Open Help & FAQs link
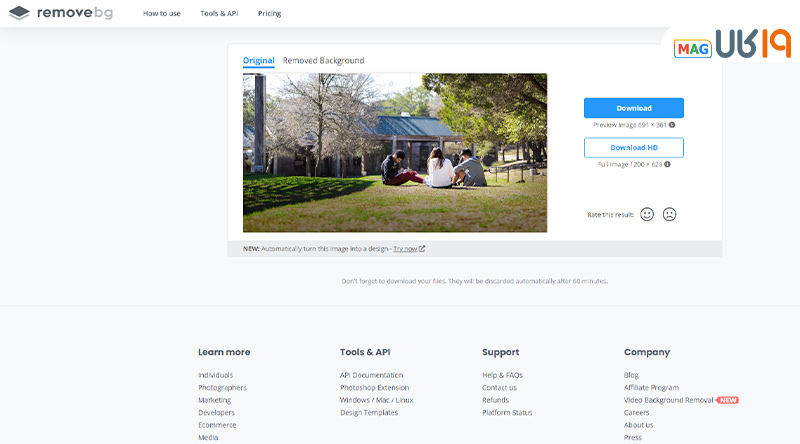This screenshot has width=800, height=444. (x=503, y=375)
